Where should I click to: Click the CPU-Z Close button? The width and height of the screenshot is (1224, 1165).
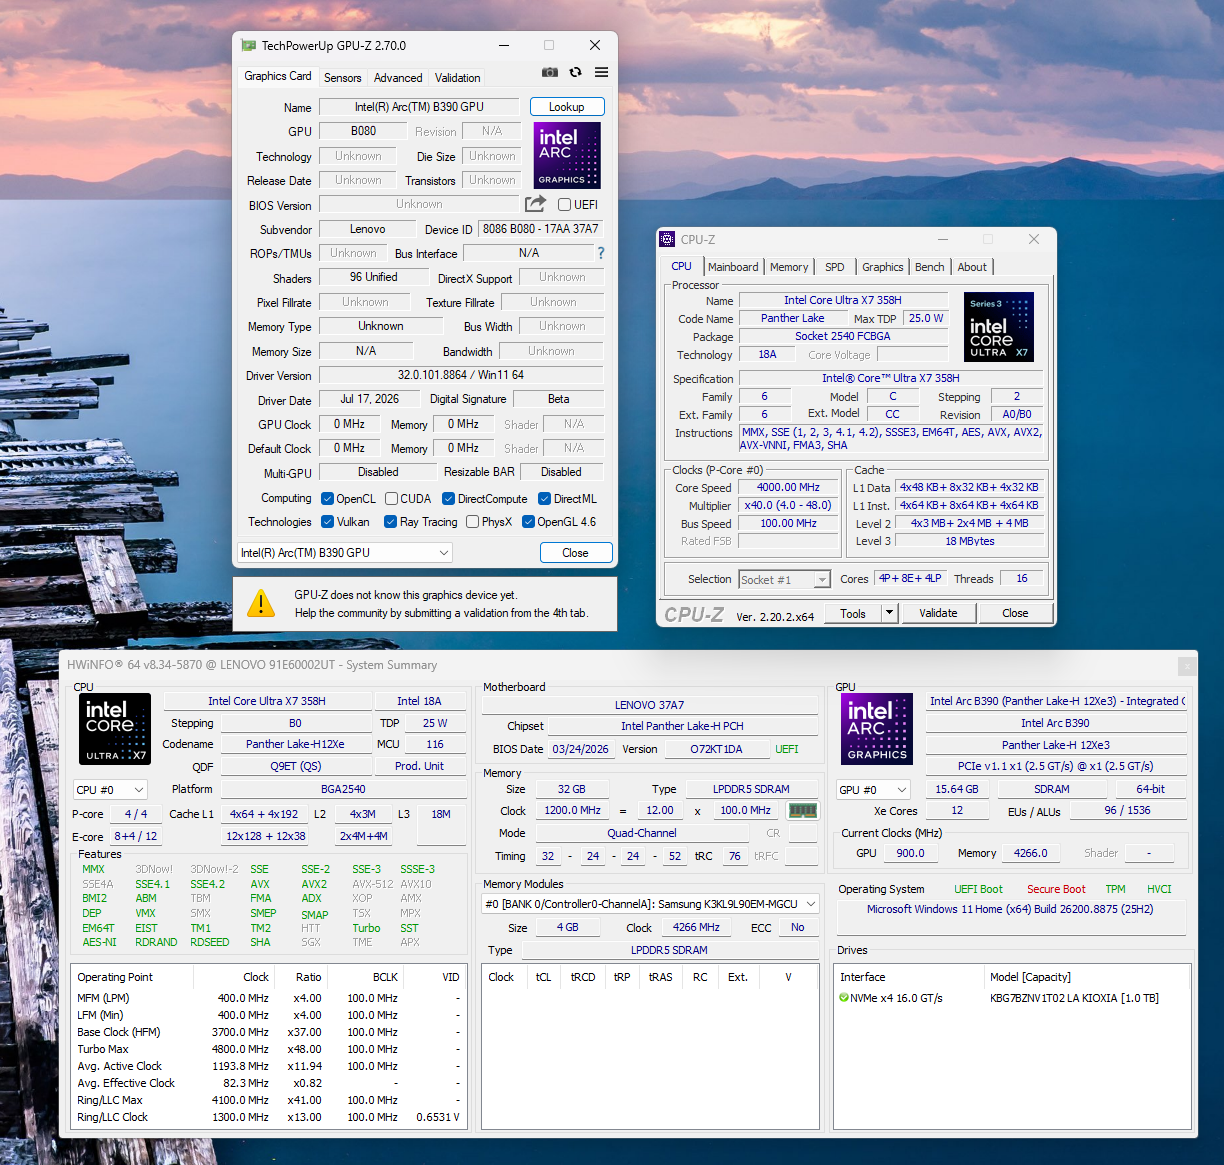click(x=1015, y=613)
